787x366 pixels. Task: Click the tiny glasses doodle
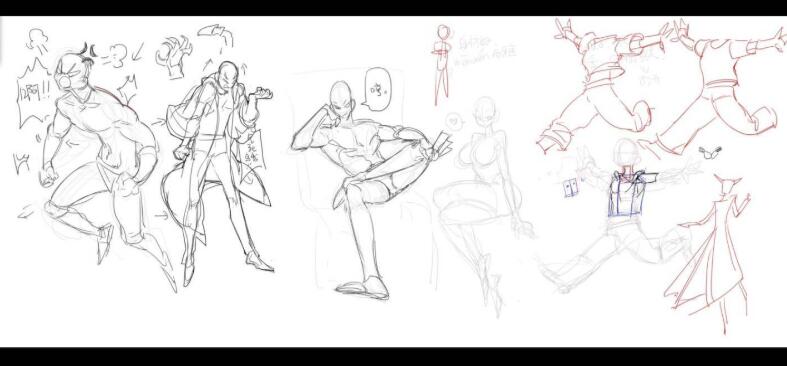click(x=710, y=152)
